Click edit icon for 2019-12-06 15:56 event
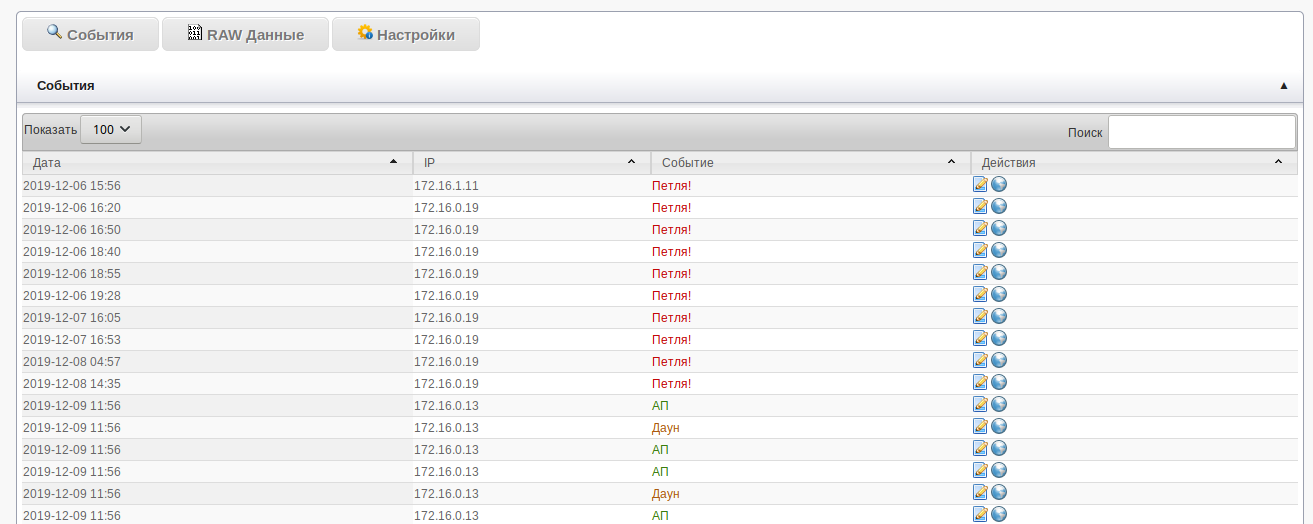 tap(980, 184)
